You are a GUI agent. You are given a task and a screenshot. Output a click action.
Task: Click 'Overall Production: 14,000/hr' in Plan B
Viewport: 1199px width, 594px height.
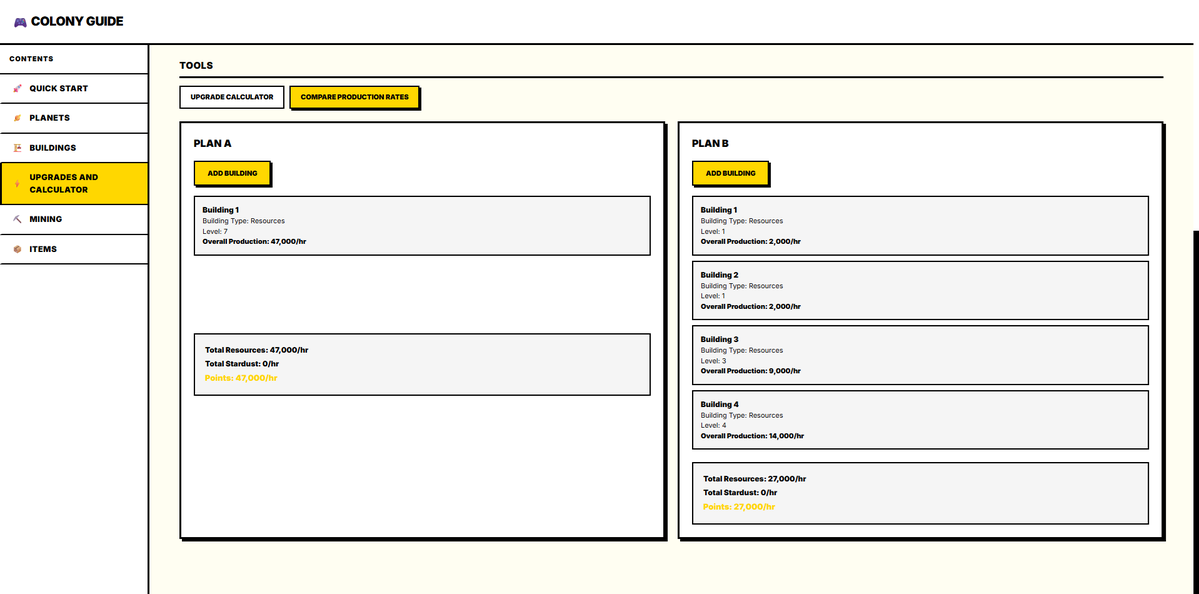pos(752,436)
